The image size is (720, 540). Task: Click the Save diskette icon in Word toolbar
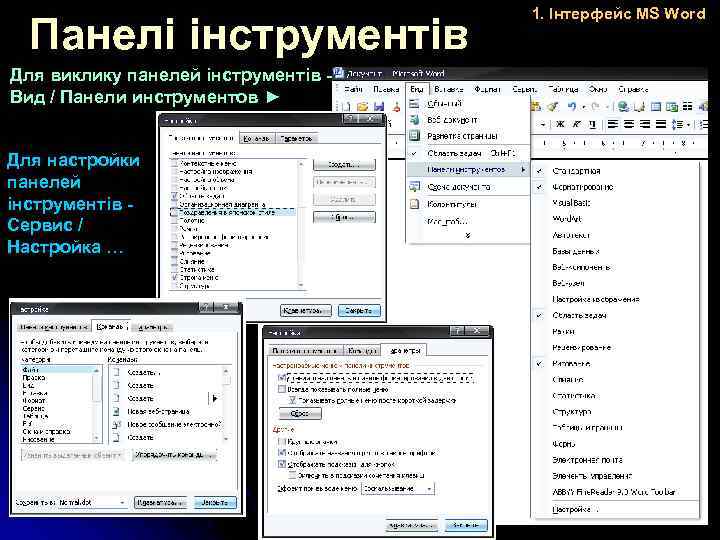coord(379,107)
